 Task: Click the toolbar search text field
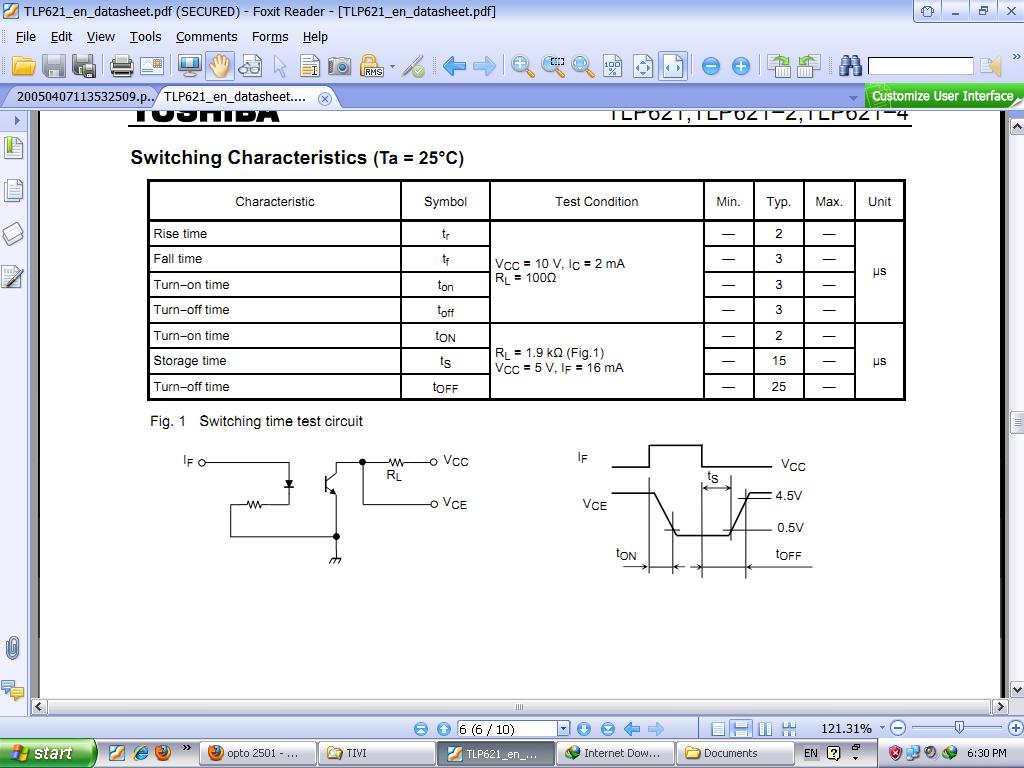[x=920, y=66]
